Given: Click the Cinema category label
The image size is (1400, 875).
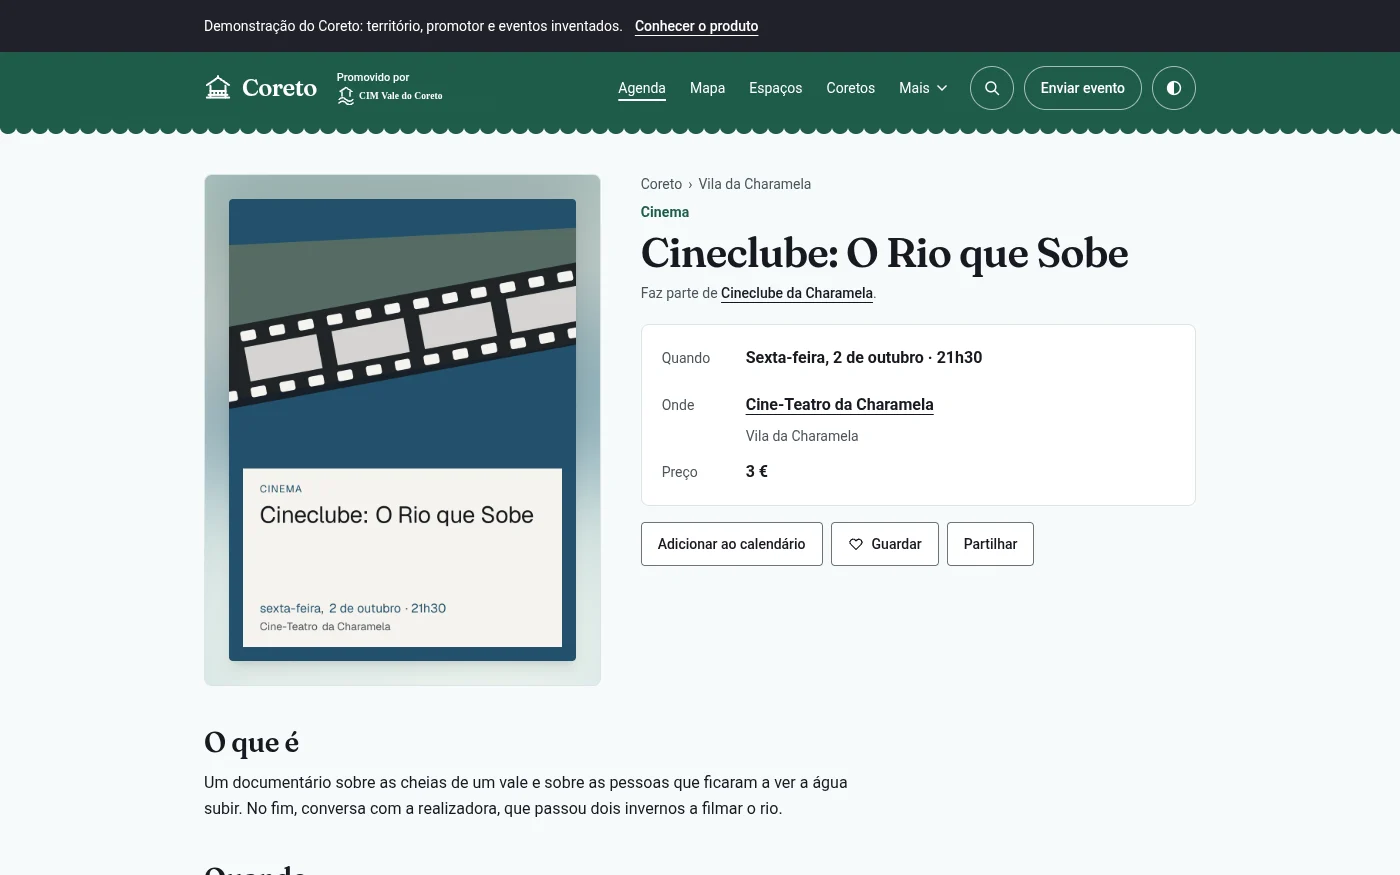Looking at the screenshot, I should 665,212.
